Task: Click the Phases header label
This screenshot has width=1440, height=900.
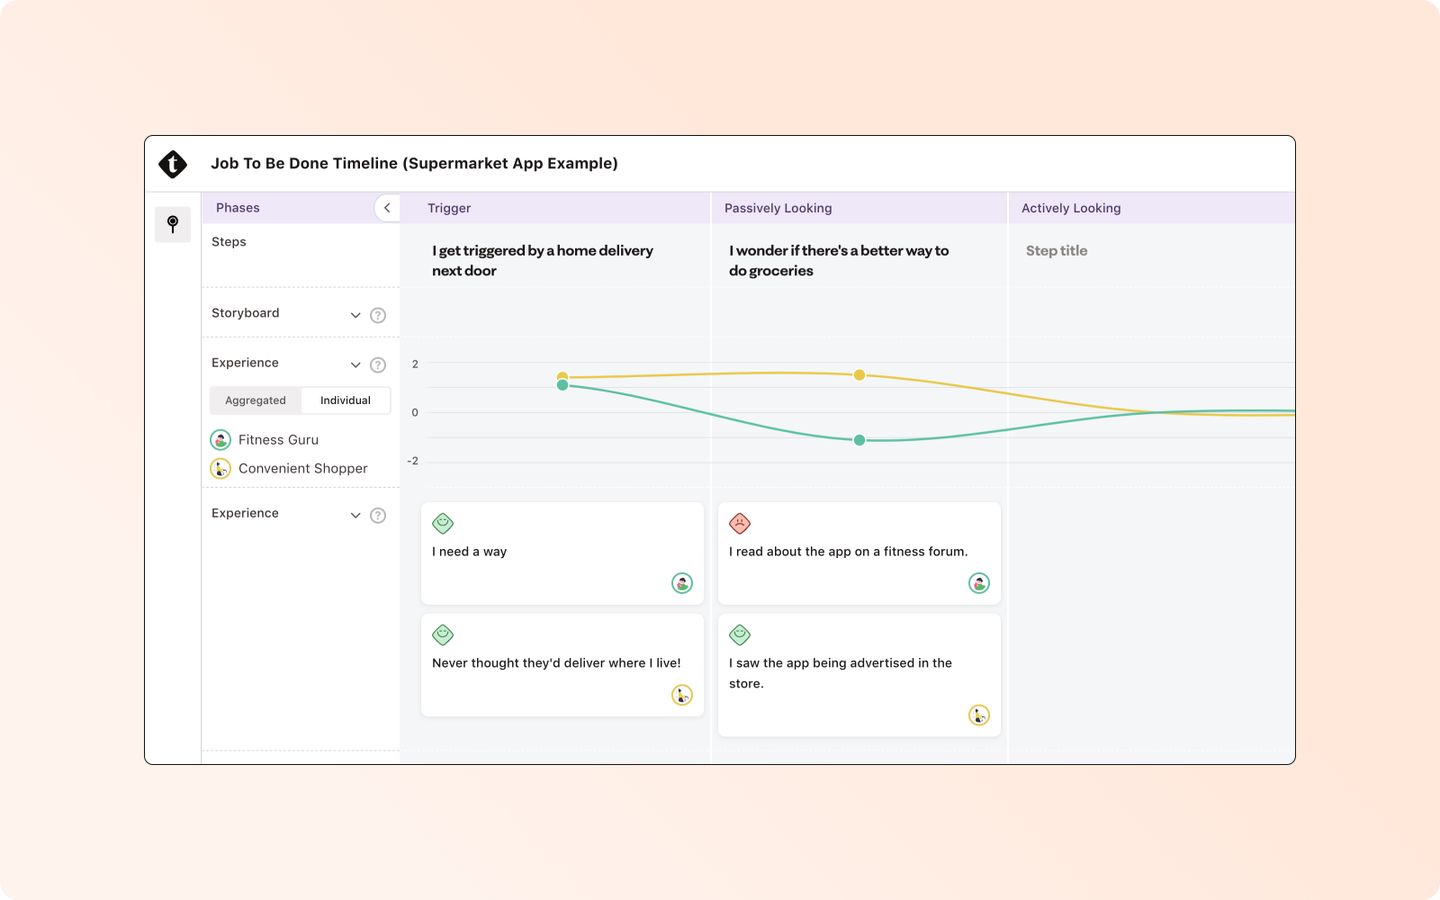Action: (x=238, y=208)
